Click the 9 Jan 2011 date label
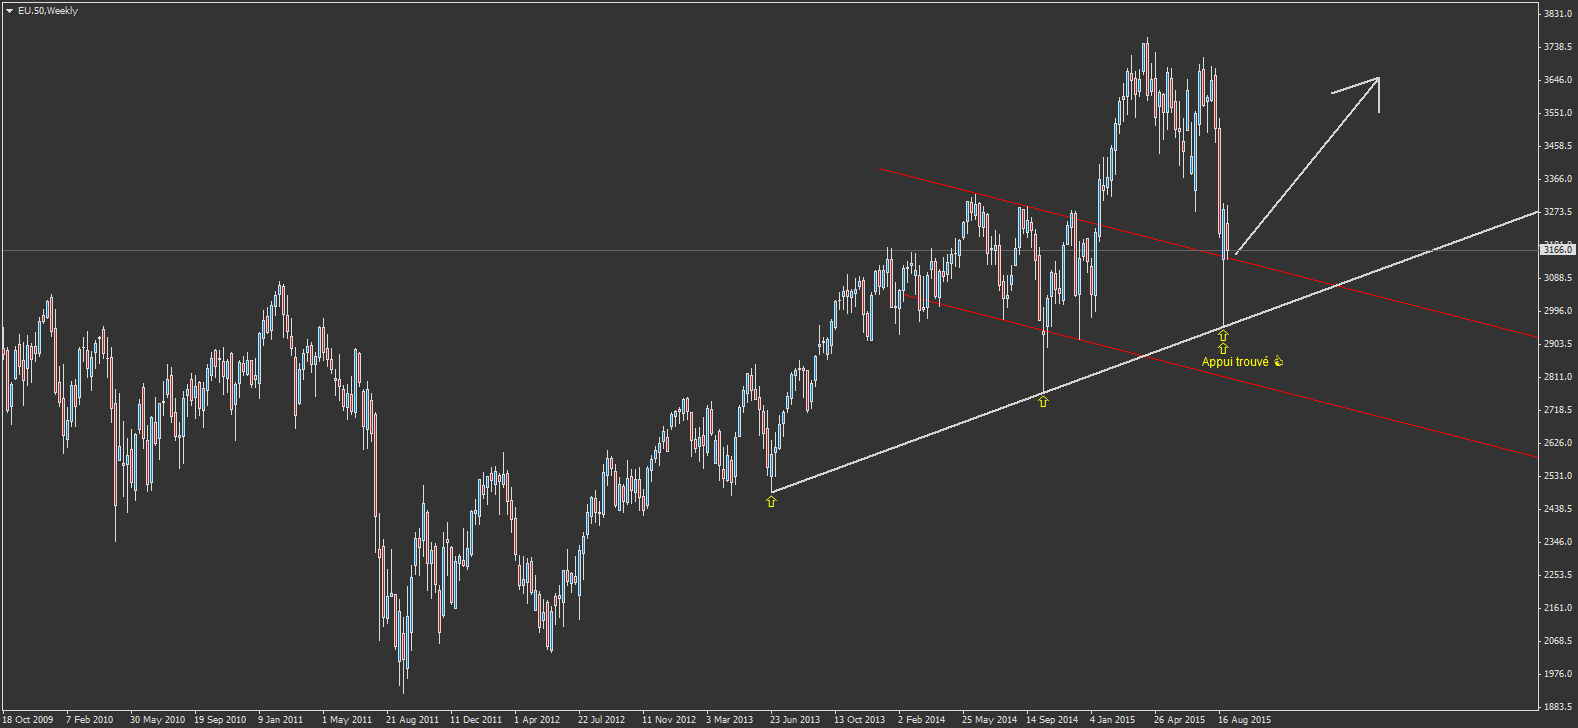This screenshot has width=1578, height=728. 281,720
